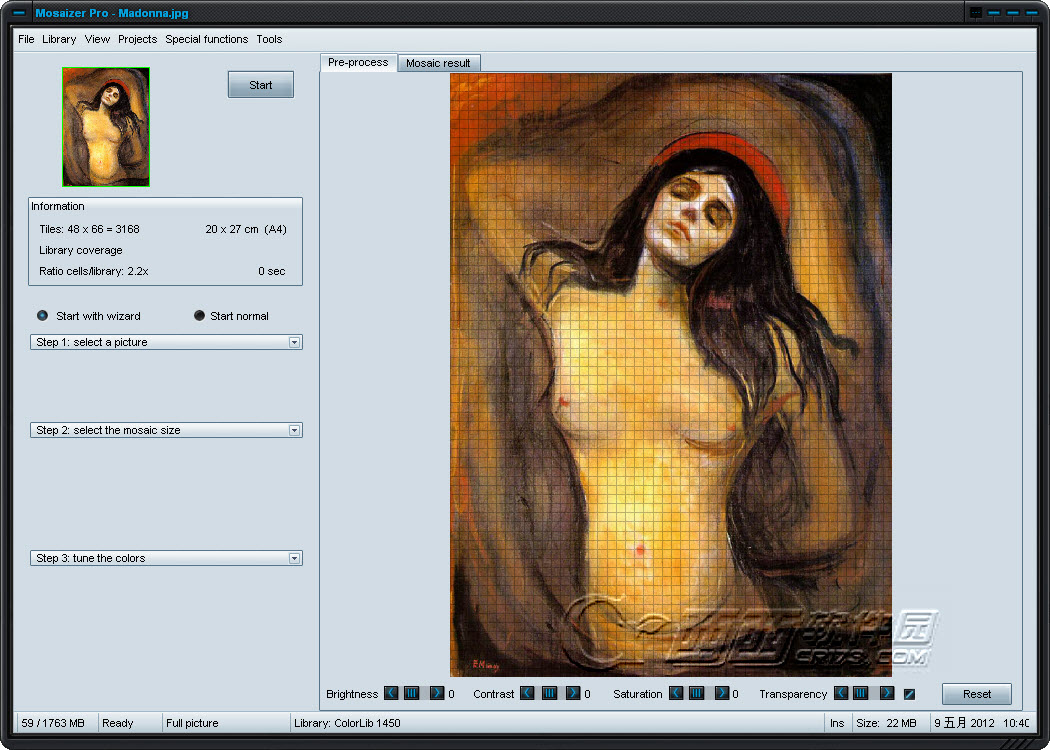Increase saturation with the right arrow
The image size is (1050, 750).
coord(722,693)
